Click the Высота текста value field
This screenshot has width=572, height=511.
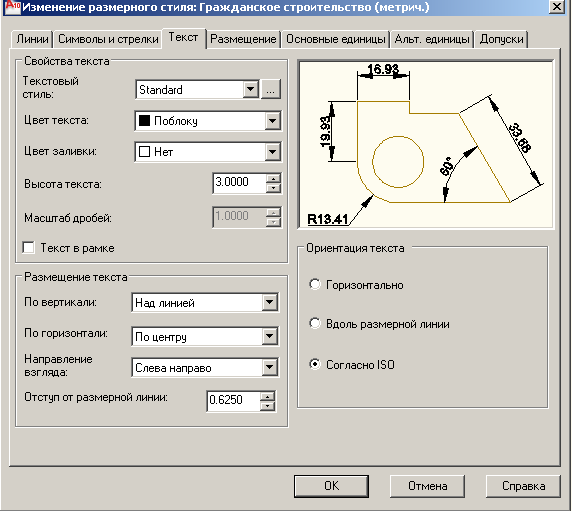click(x=239, y=182)
